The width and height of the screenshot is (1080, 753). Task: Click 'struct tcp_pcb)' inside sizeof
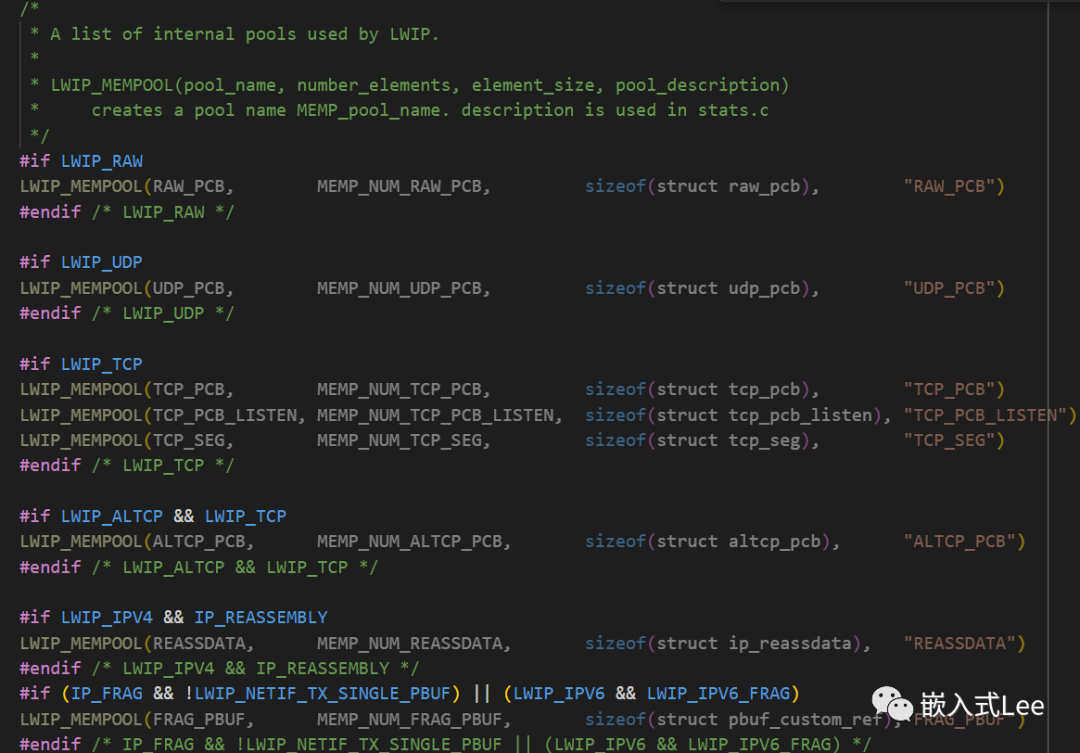click(x=733, y=389)
